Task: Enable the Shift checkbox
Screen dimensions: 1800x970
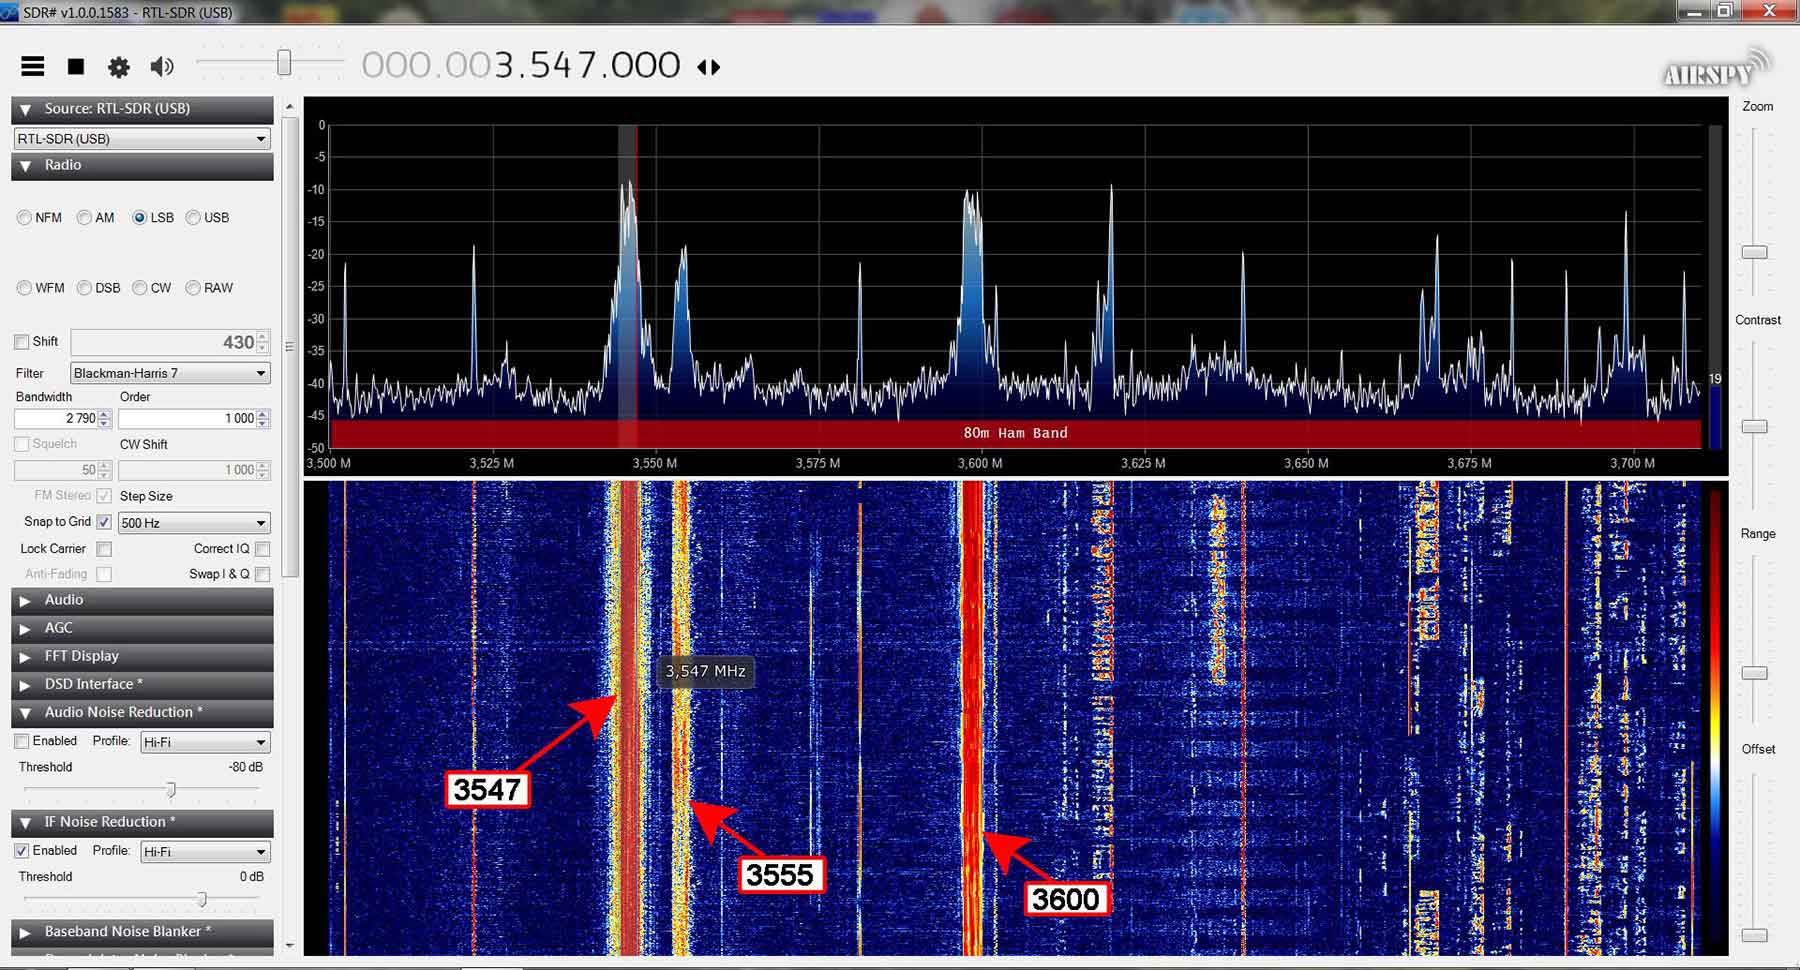Action: 22,342
